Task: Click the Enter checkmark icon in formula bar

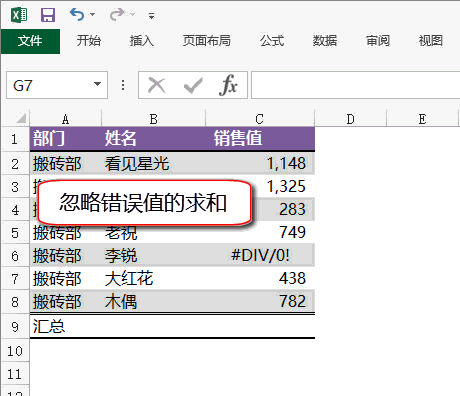Action: point(193,85)
